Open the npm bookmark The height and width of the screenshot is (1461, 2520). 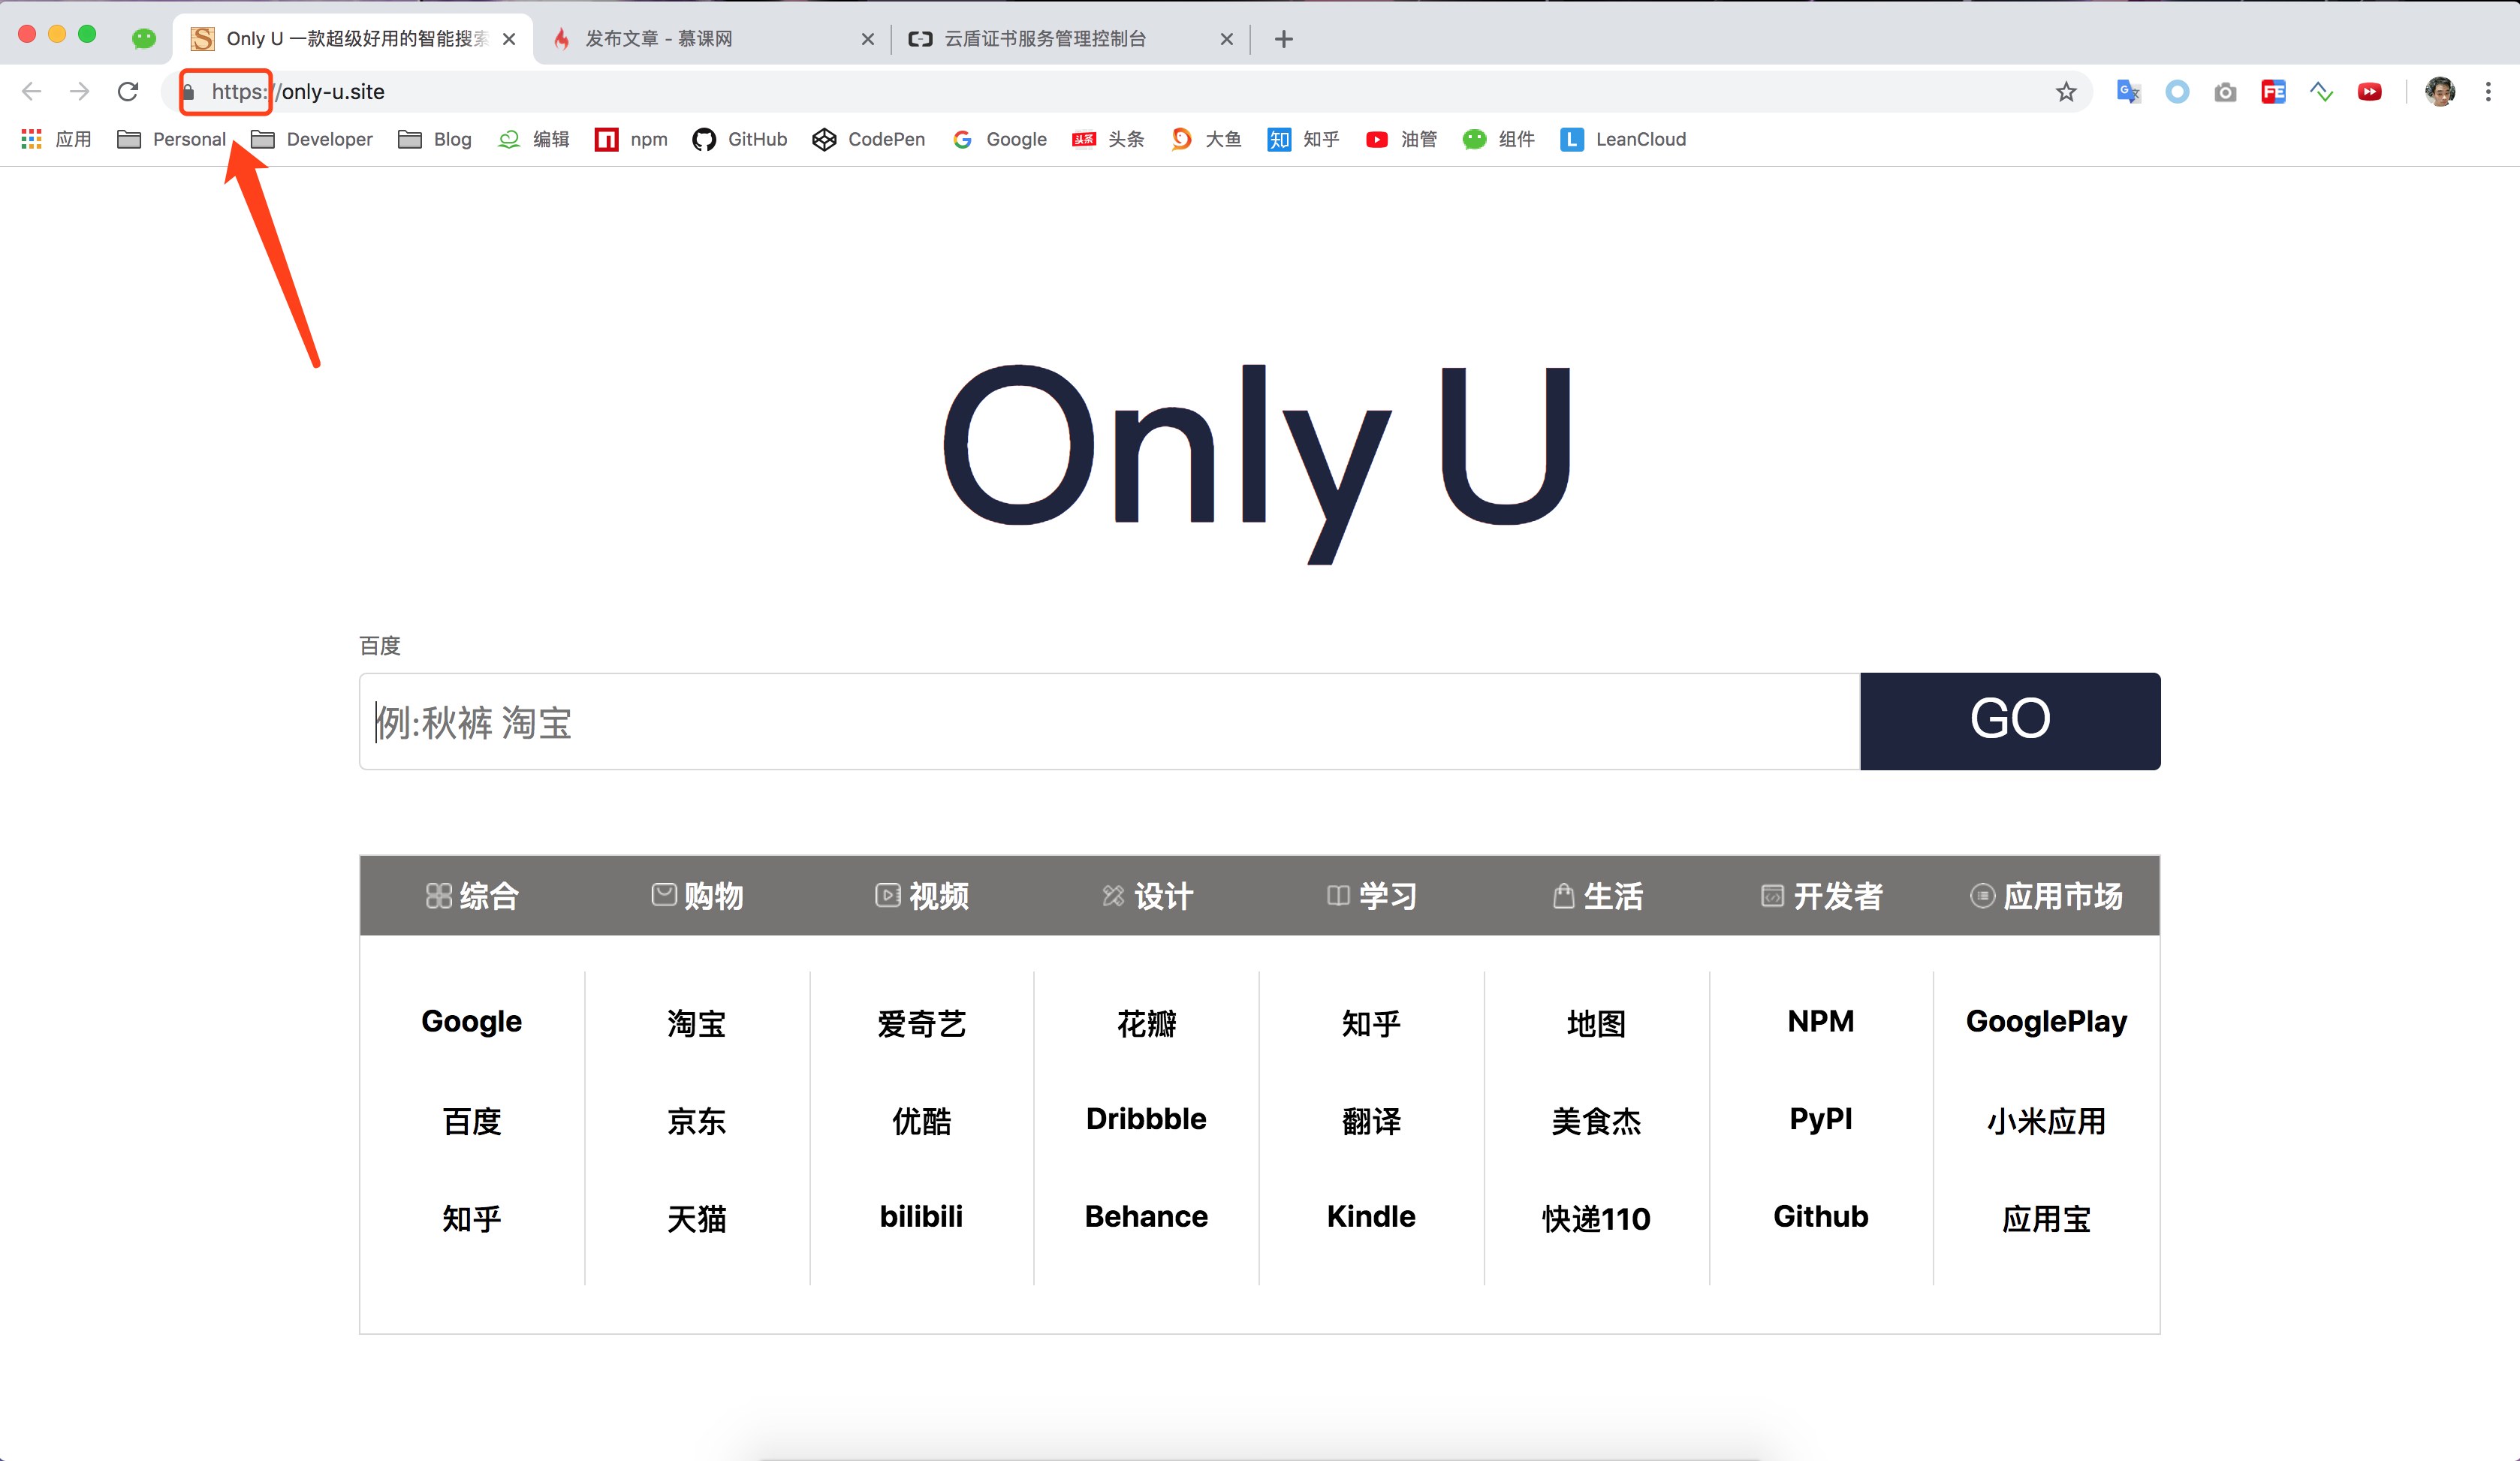(x=631, y=139)
